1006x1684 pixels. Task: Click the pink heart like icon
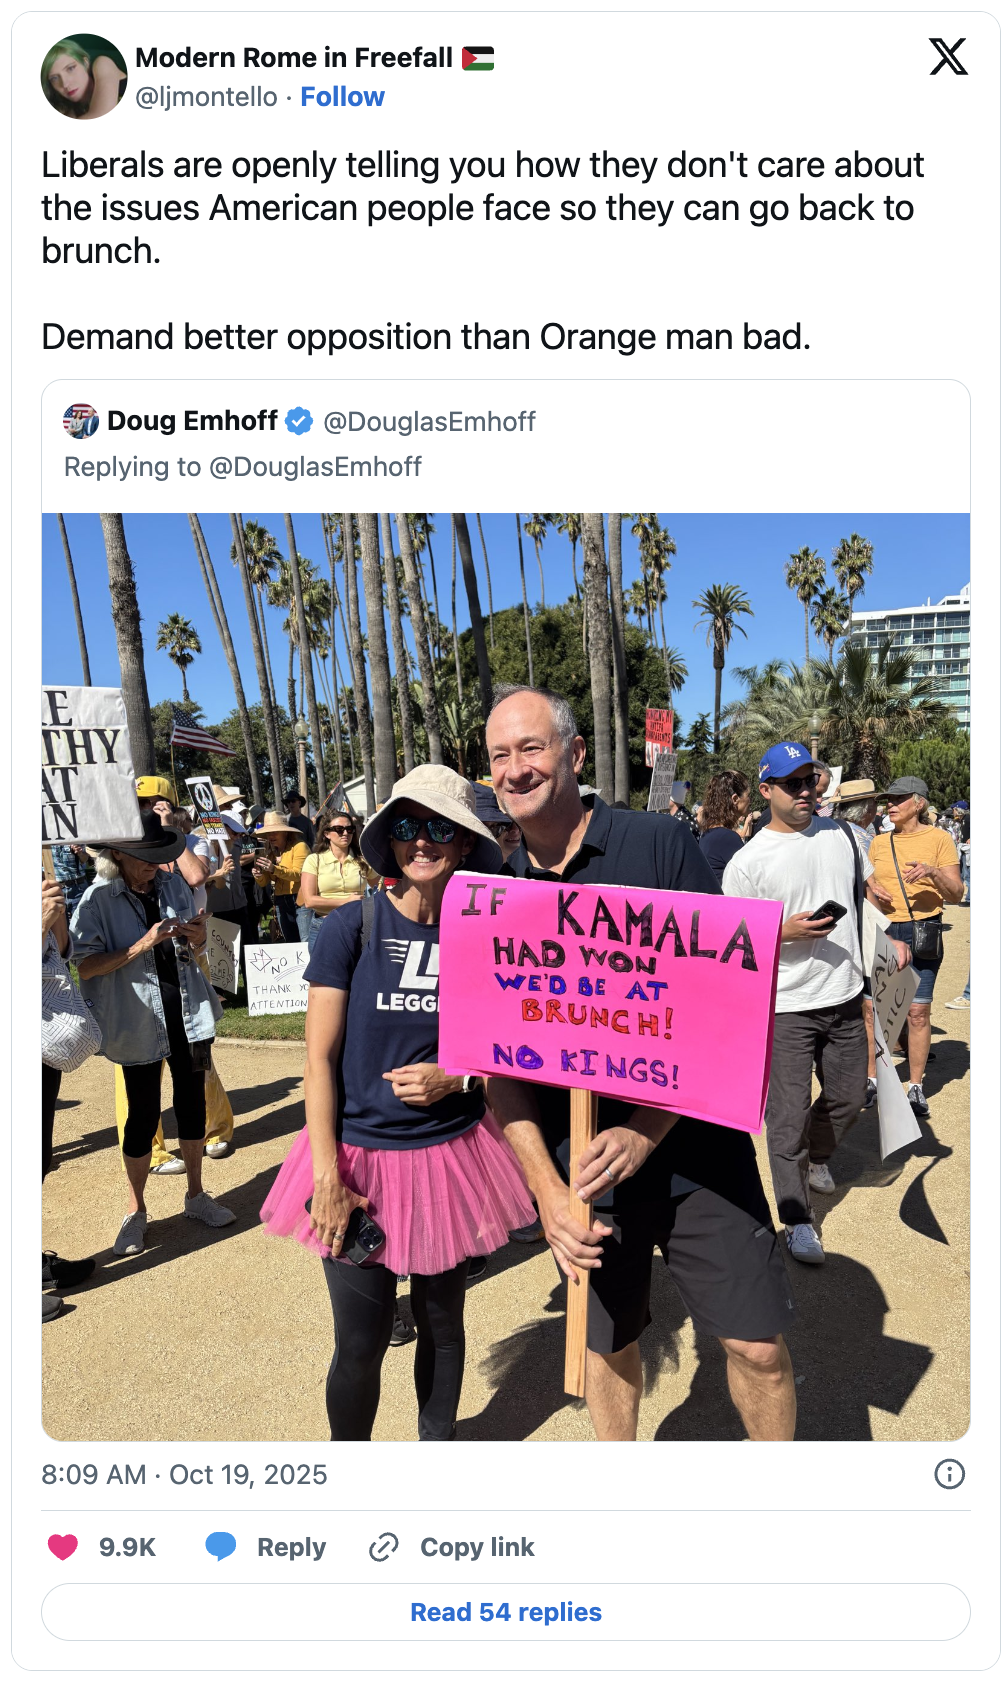pyautogui.click(x=63, y=1547)
